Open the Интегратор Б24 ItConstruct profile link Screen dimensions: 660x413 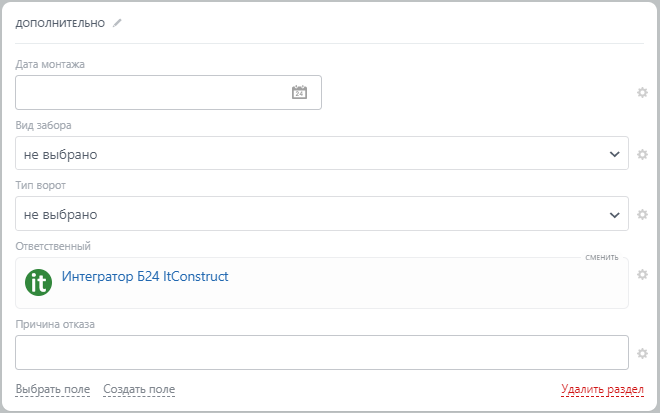point(146,276)
